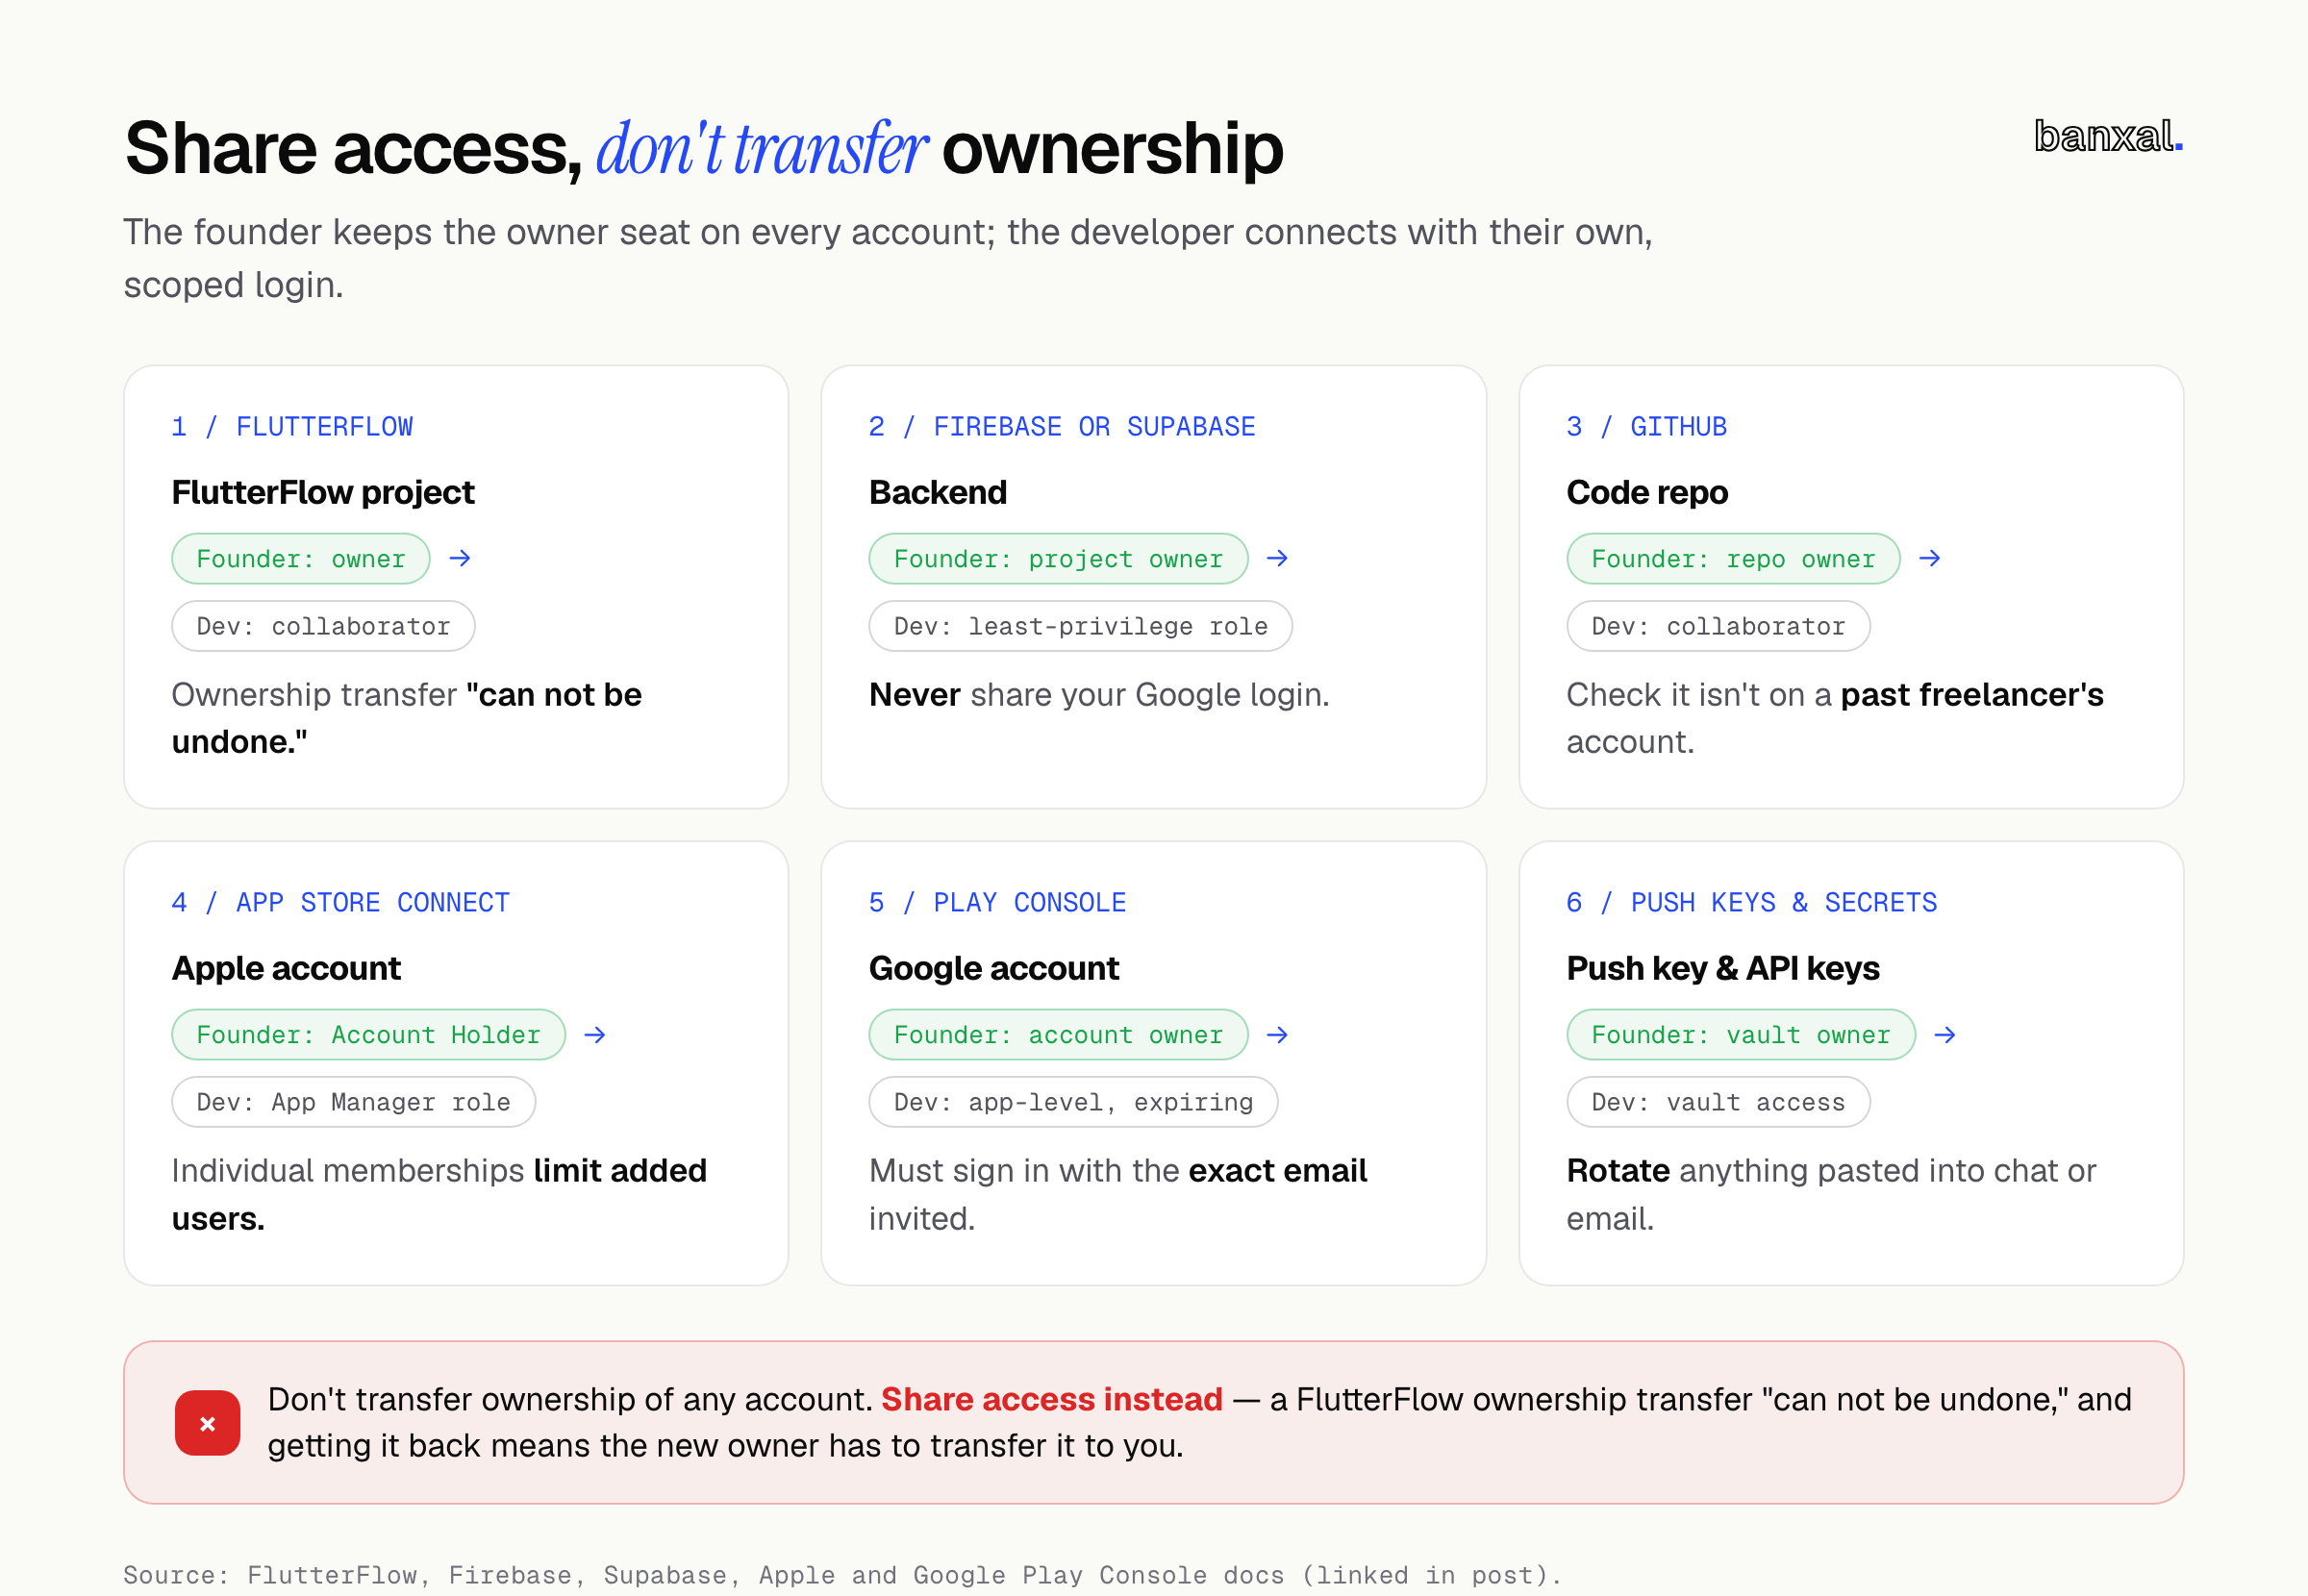
Task: Click the banxal logo
Action: (x=2108, y=136)
